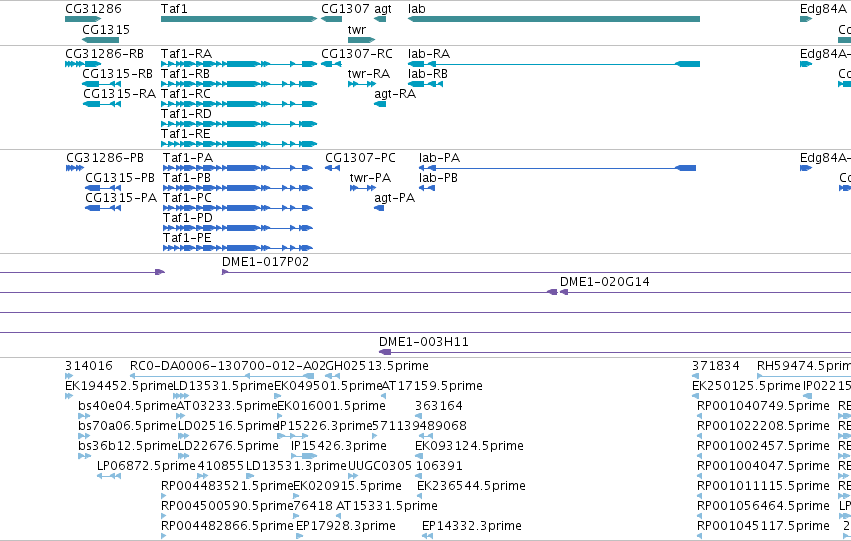
Task: Select protein Taf1-PA
Action: tap(238, 168)
